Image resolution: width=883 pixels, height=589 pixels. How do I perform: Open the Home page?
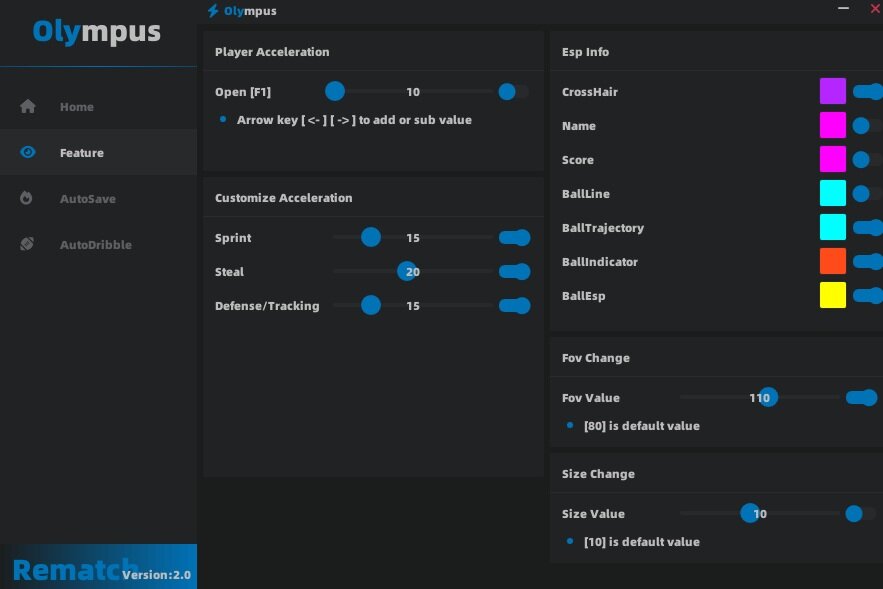[x=99, y=106]
